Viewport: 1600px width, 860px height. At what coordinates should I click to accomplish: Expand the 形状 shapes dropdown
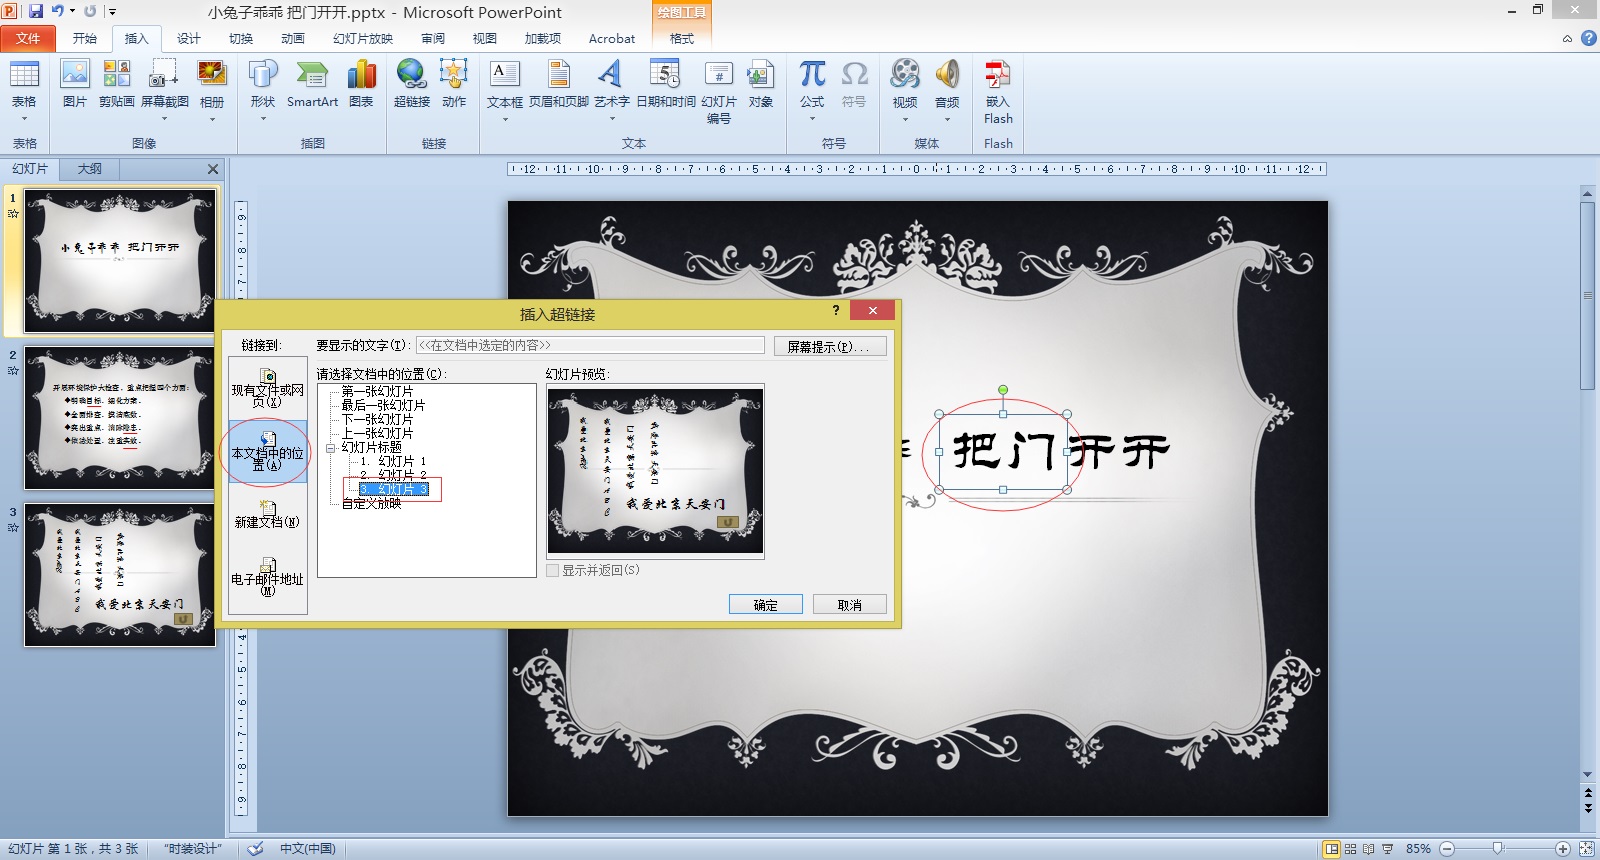click(263, 119)
